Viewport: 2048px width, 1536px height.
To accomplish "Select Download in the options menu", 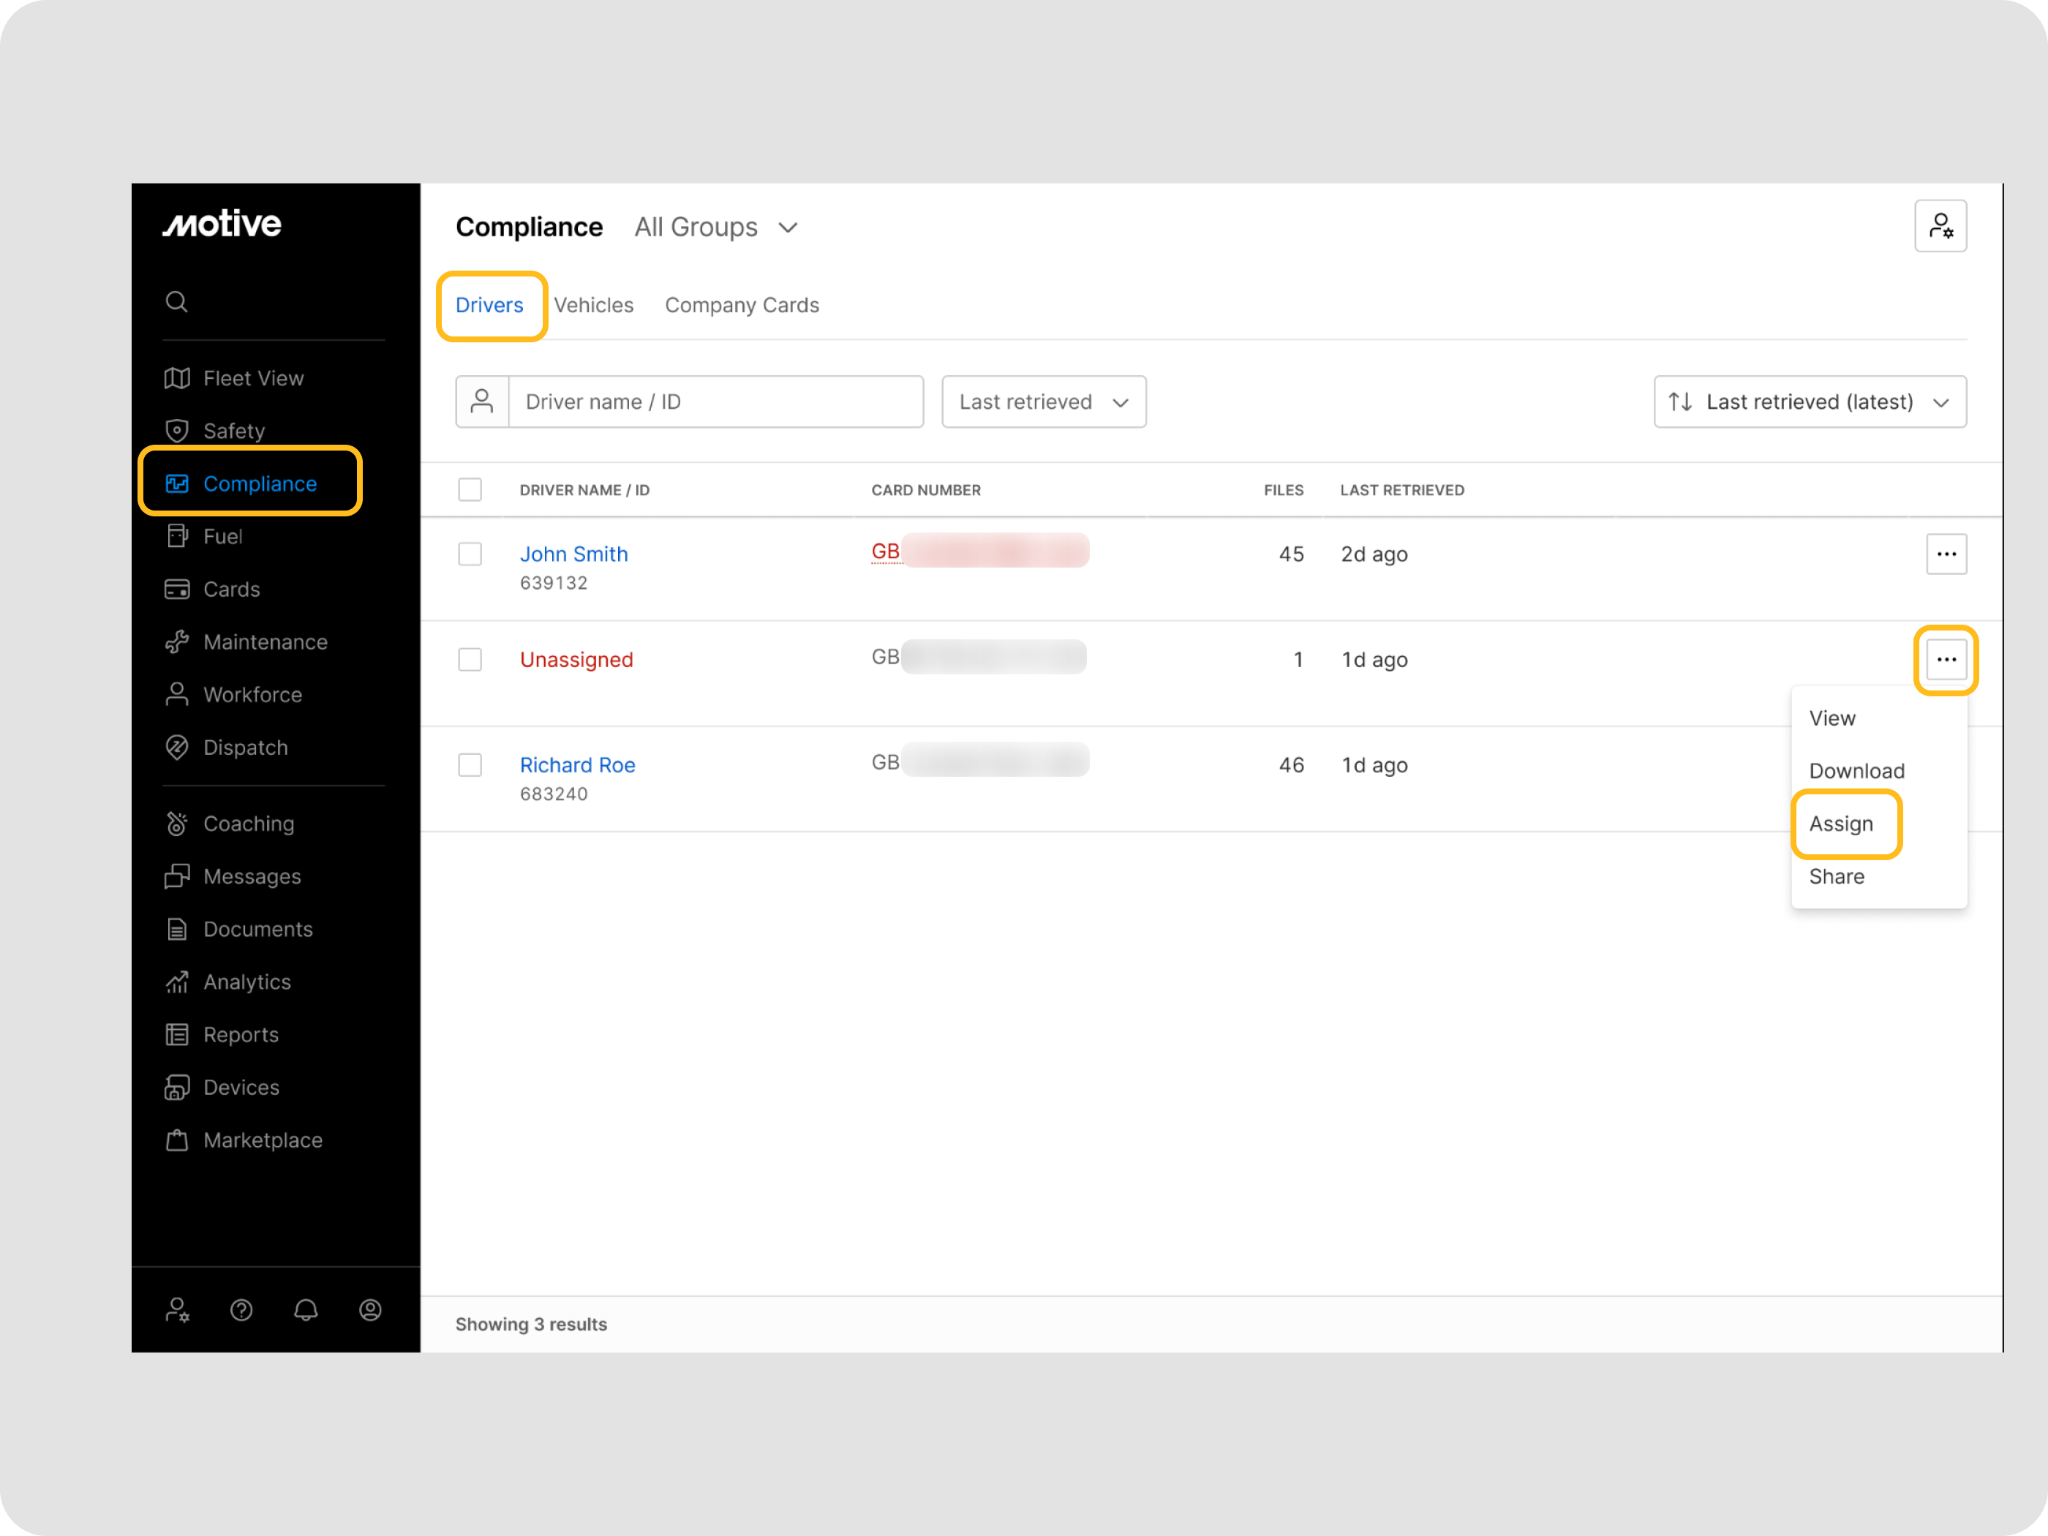I will pos(1856,771).
